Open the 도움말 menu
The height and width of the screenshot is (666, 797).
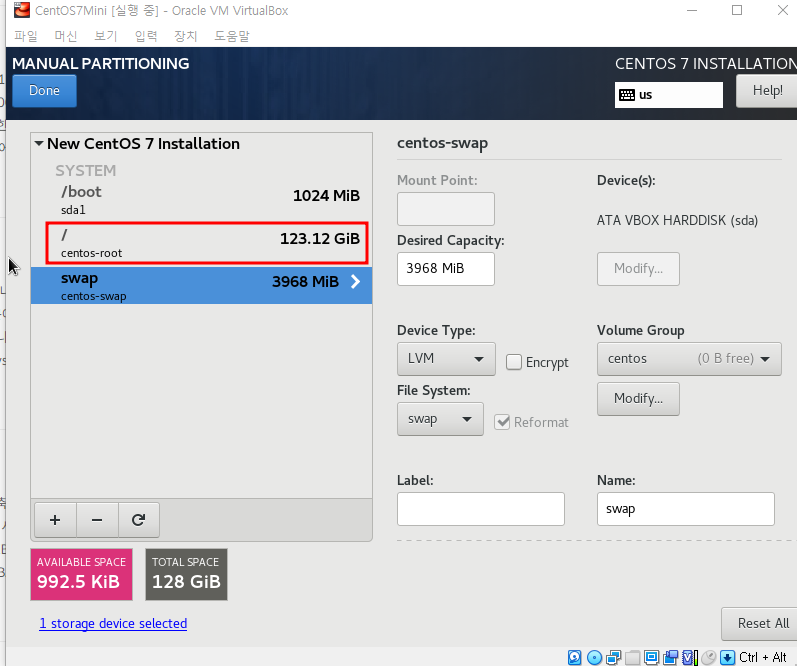(232, 36)
